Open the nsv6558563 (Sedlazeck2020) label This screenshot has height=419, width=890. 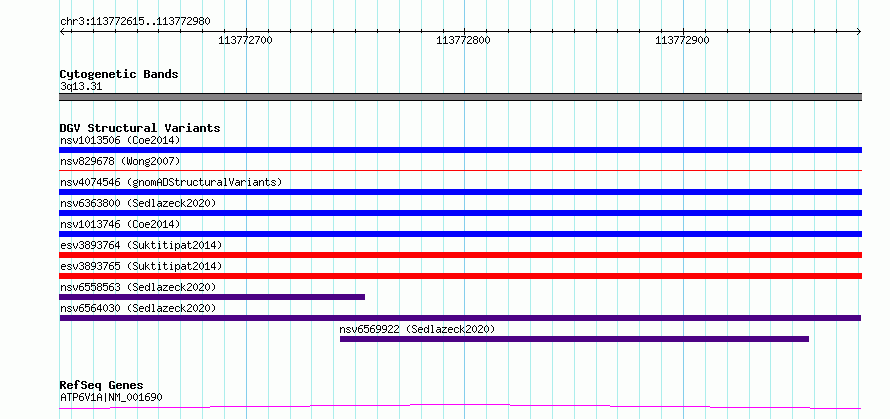coord(138,287)
